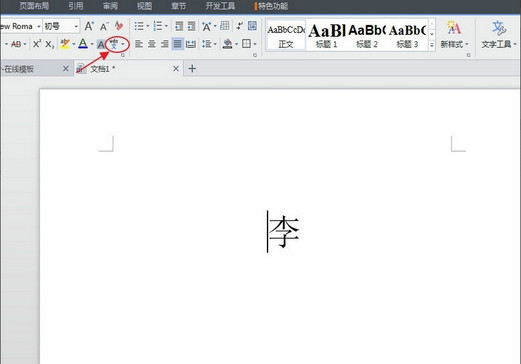This screenshot has width=521, height=364.
Task: Insert a numbered list
Action: [157, 26]
